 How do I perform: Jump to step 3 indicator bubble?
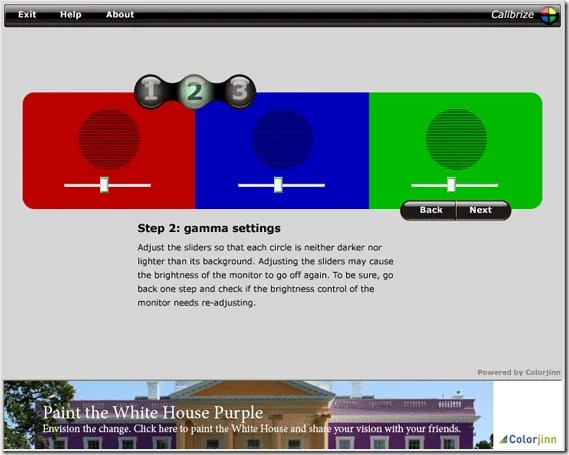pos(240,91)
